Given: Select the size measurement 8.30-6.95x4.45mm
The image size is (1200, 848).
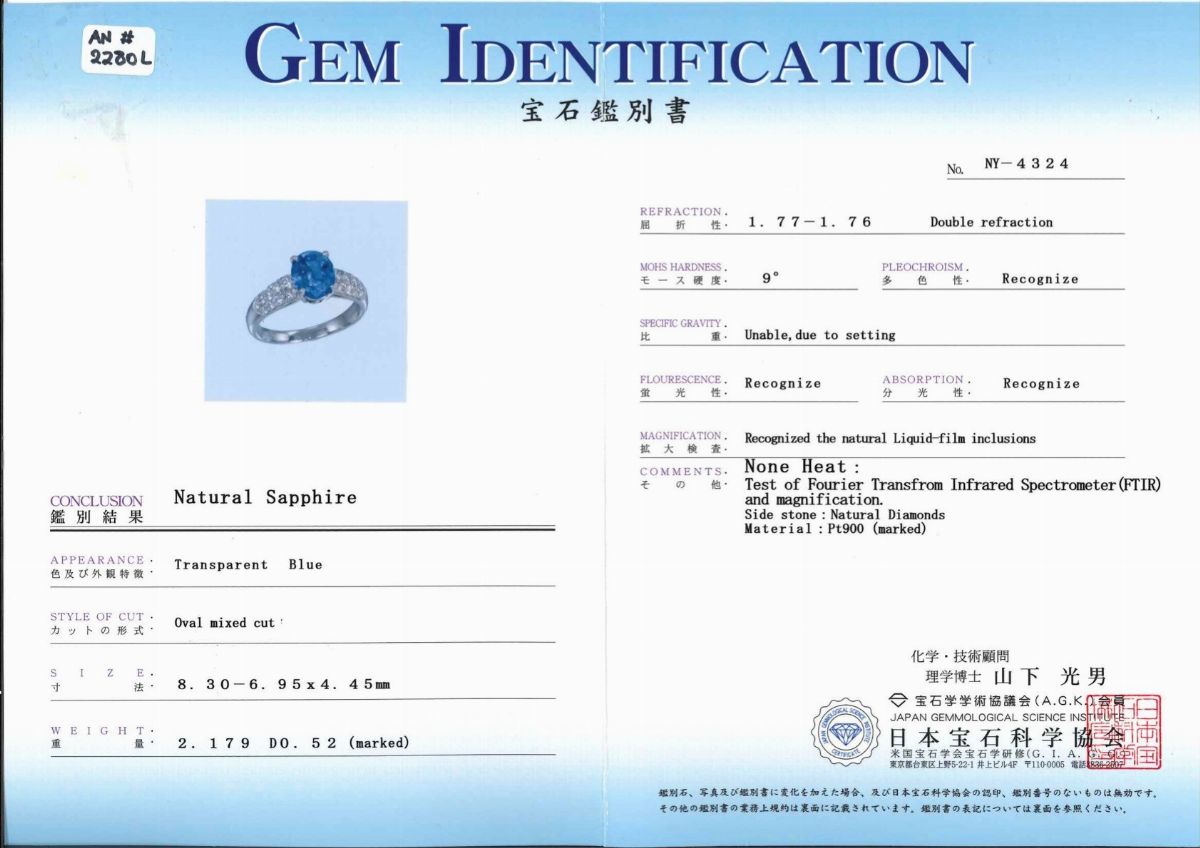Looking at the screenshot, I should (x=283, y=685).
